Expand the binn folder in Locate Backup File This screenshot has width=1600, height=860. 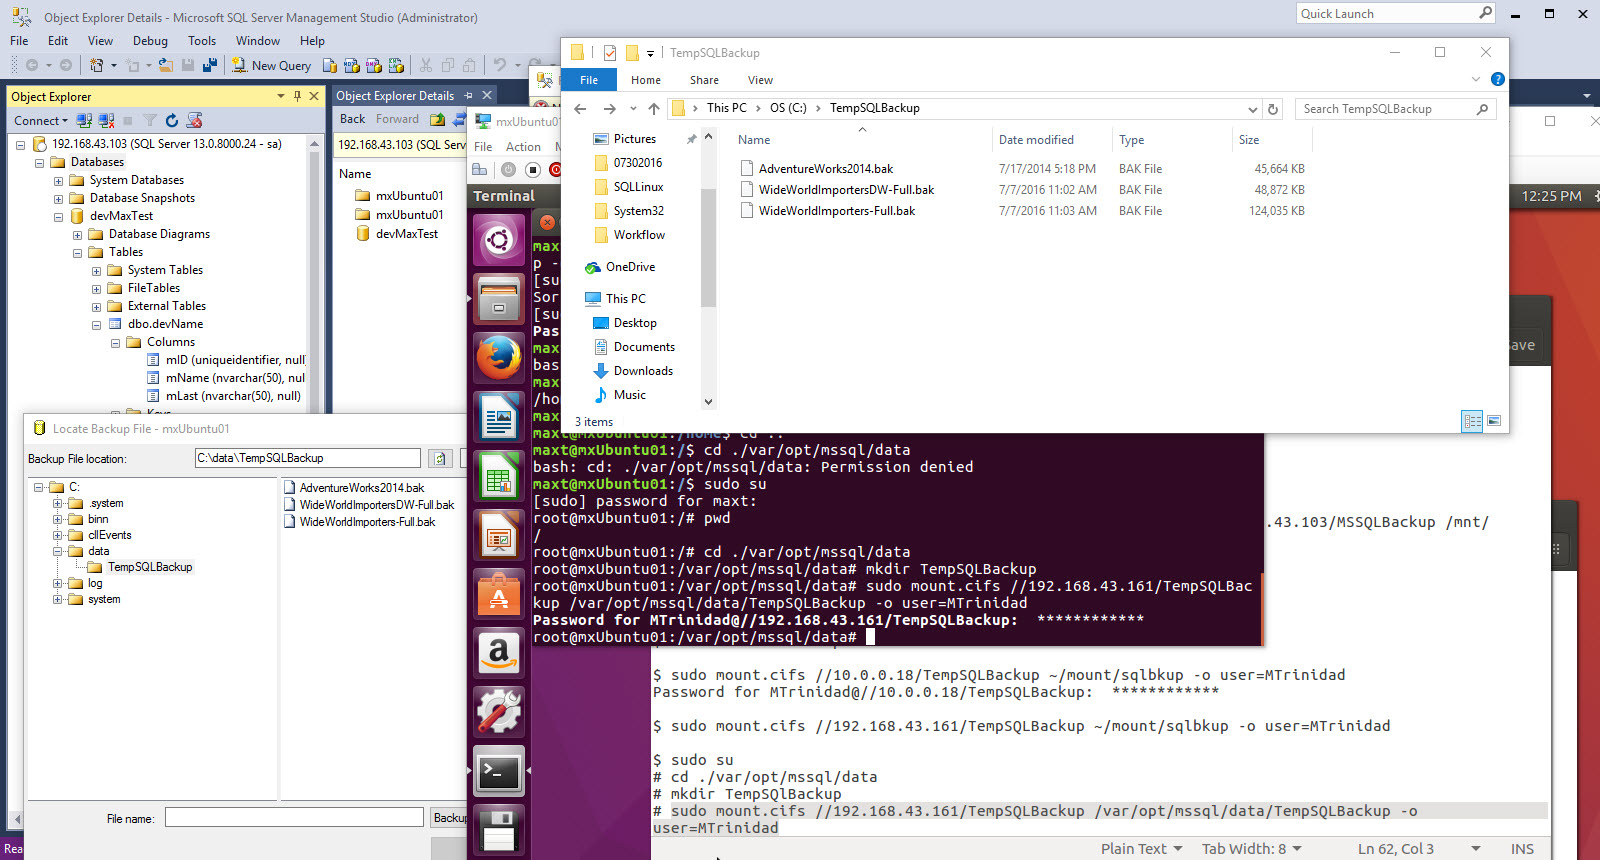pyautogui.click(x=58, y=519)
